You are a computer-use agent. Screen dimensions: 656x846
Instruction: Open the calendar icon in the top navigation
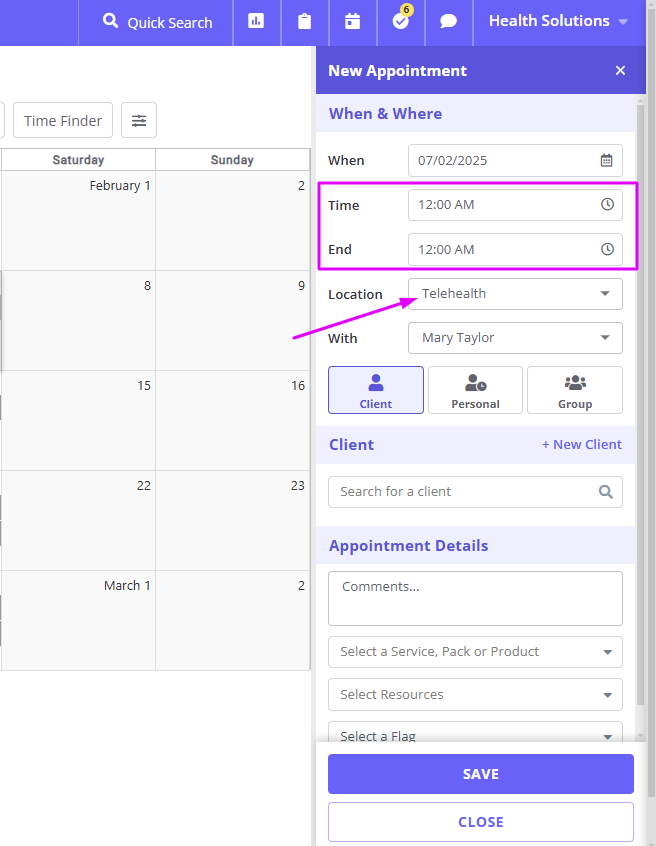pyautogui.click(x=352, y=22)
